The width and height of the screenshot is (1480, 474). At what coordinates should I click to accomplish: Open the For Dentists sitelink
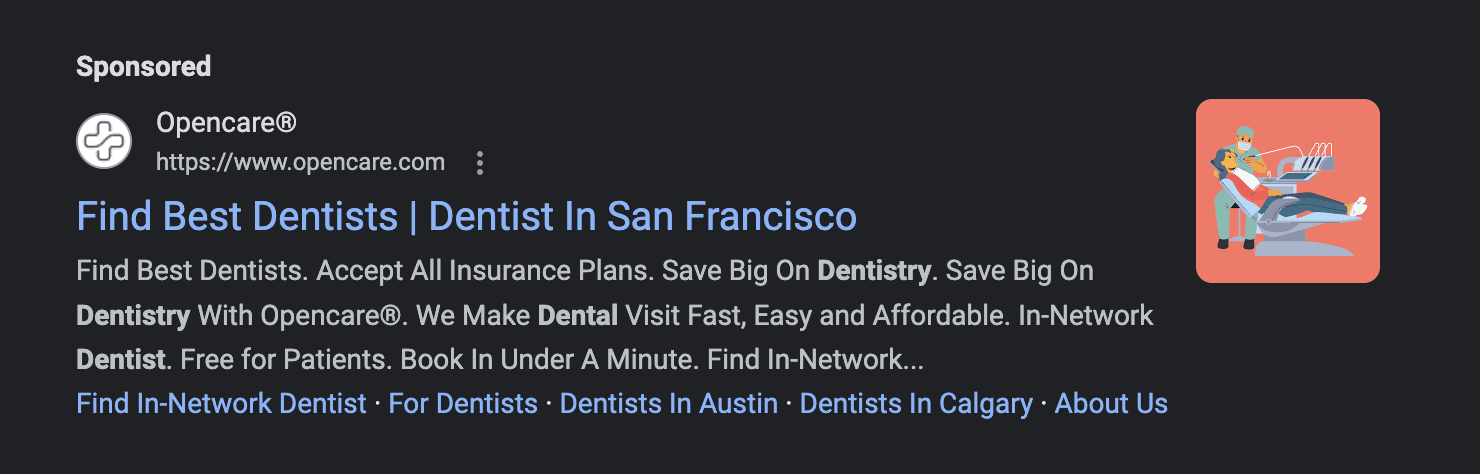[463, 404]
